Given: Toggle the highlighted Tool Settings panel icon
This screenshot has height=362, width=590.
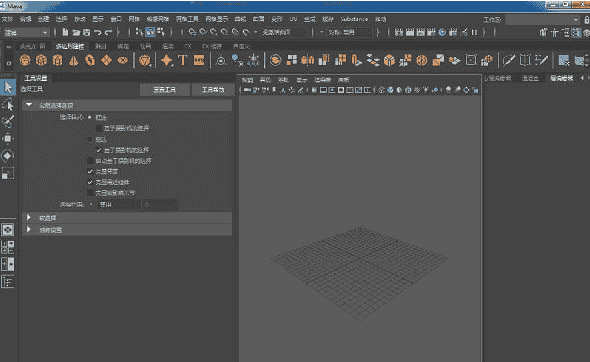Looking at the screenshot, I should click(576, 32).
